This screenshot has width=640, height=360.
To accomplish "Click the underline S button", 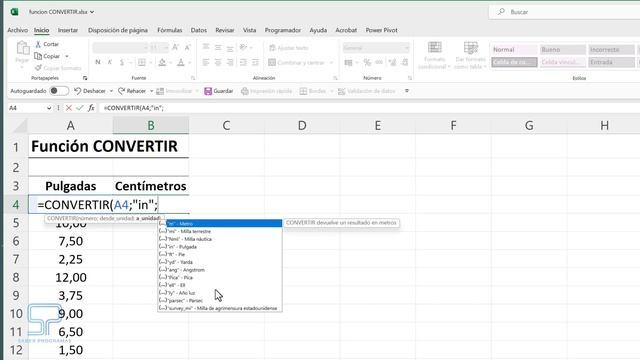I will 122,62.
